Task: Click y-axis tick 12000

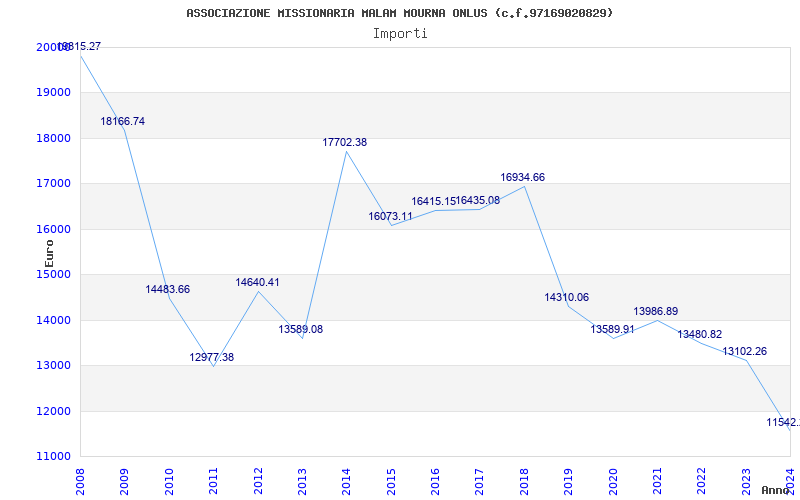Action: 53,411
